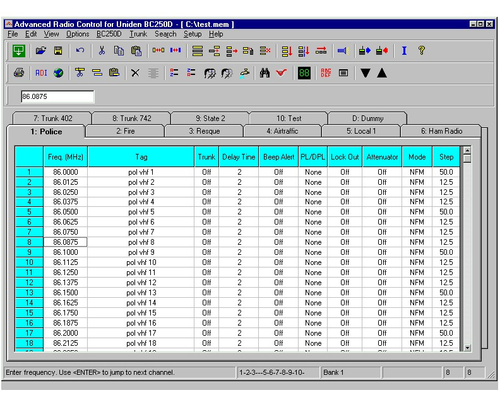Click the yellow and red linked-dots icon
The image size is (500, 398).
158,50
